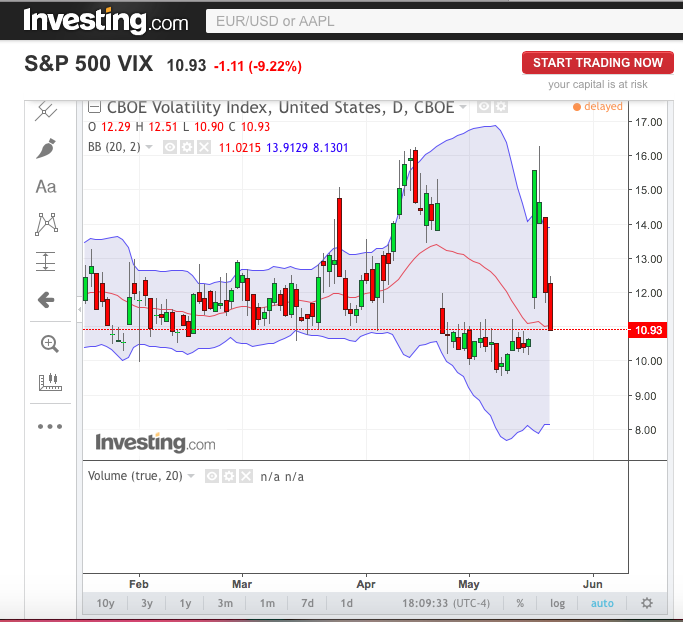Image resolution: width=683 pixels, height=622 pixels.
Task: Hide the Volume indicator via eye icon
Action: 212,476
